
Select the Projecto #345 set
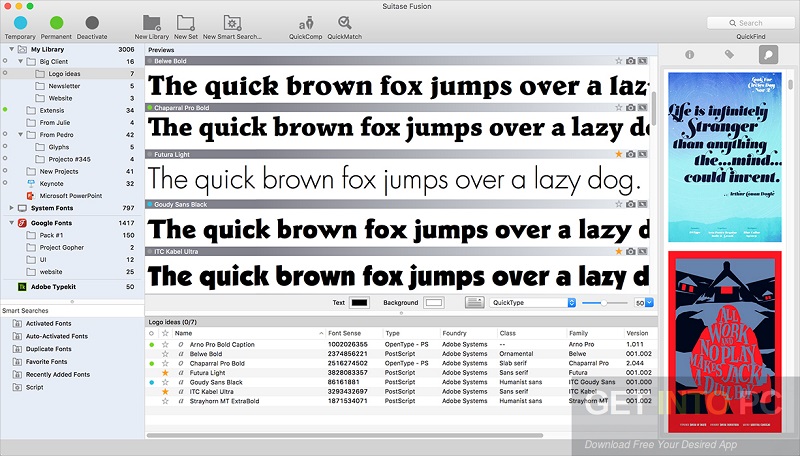69,159
